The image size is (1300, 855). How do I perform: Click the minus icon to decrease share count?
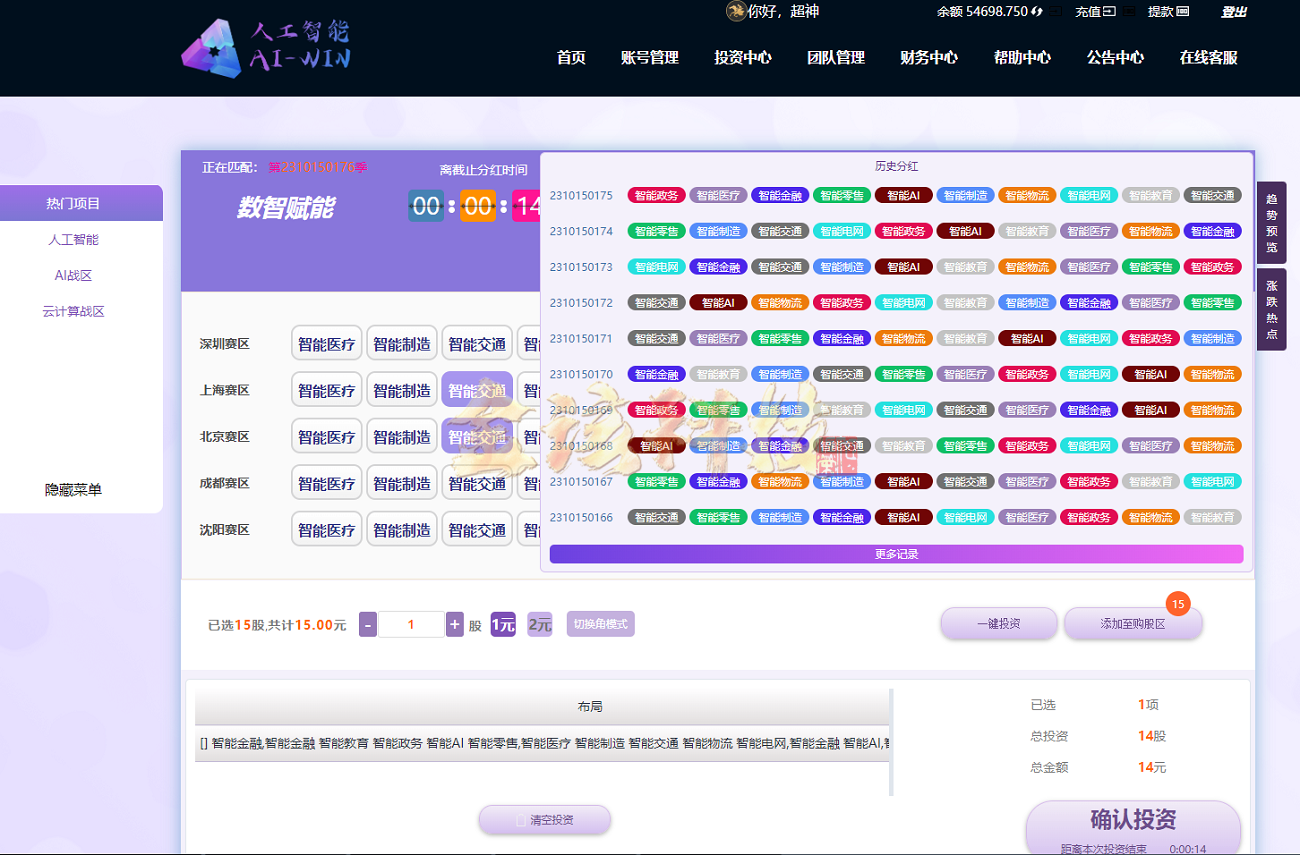(x=367, y=623)
